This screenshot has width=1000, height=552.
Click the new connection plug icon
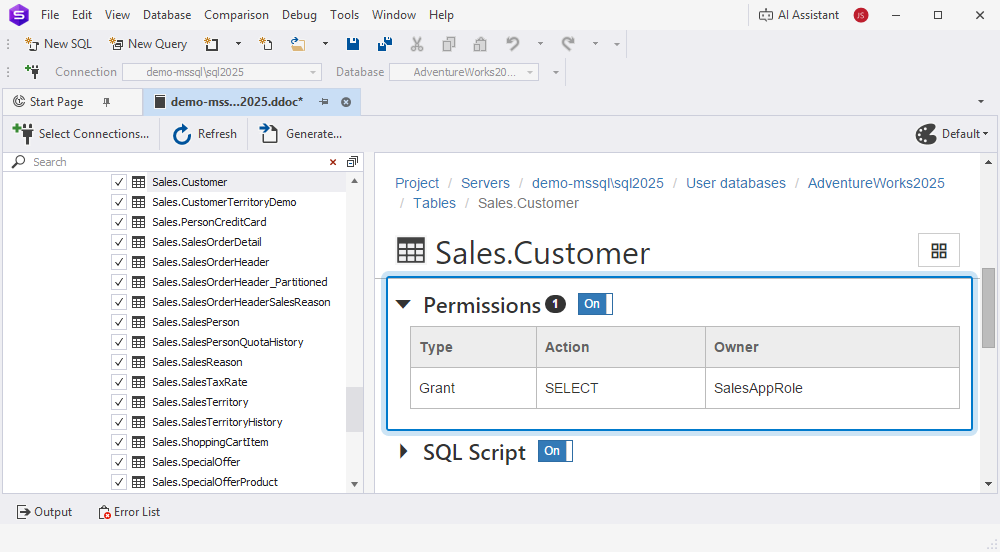(32, 72)
